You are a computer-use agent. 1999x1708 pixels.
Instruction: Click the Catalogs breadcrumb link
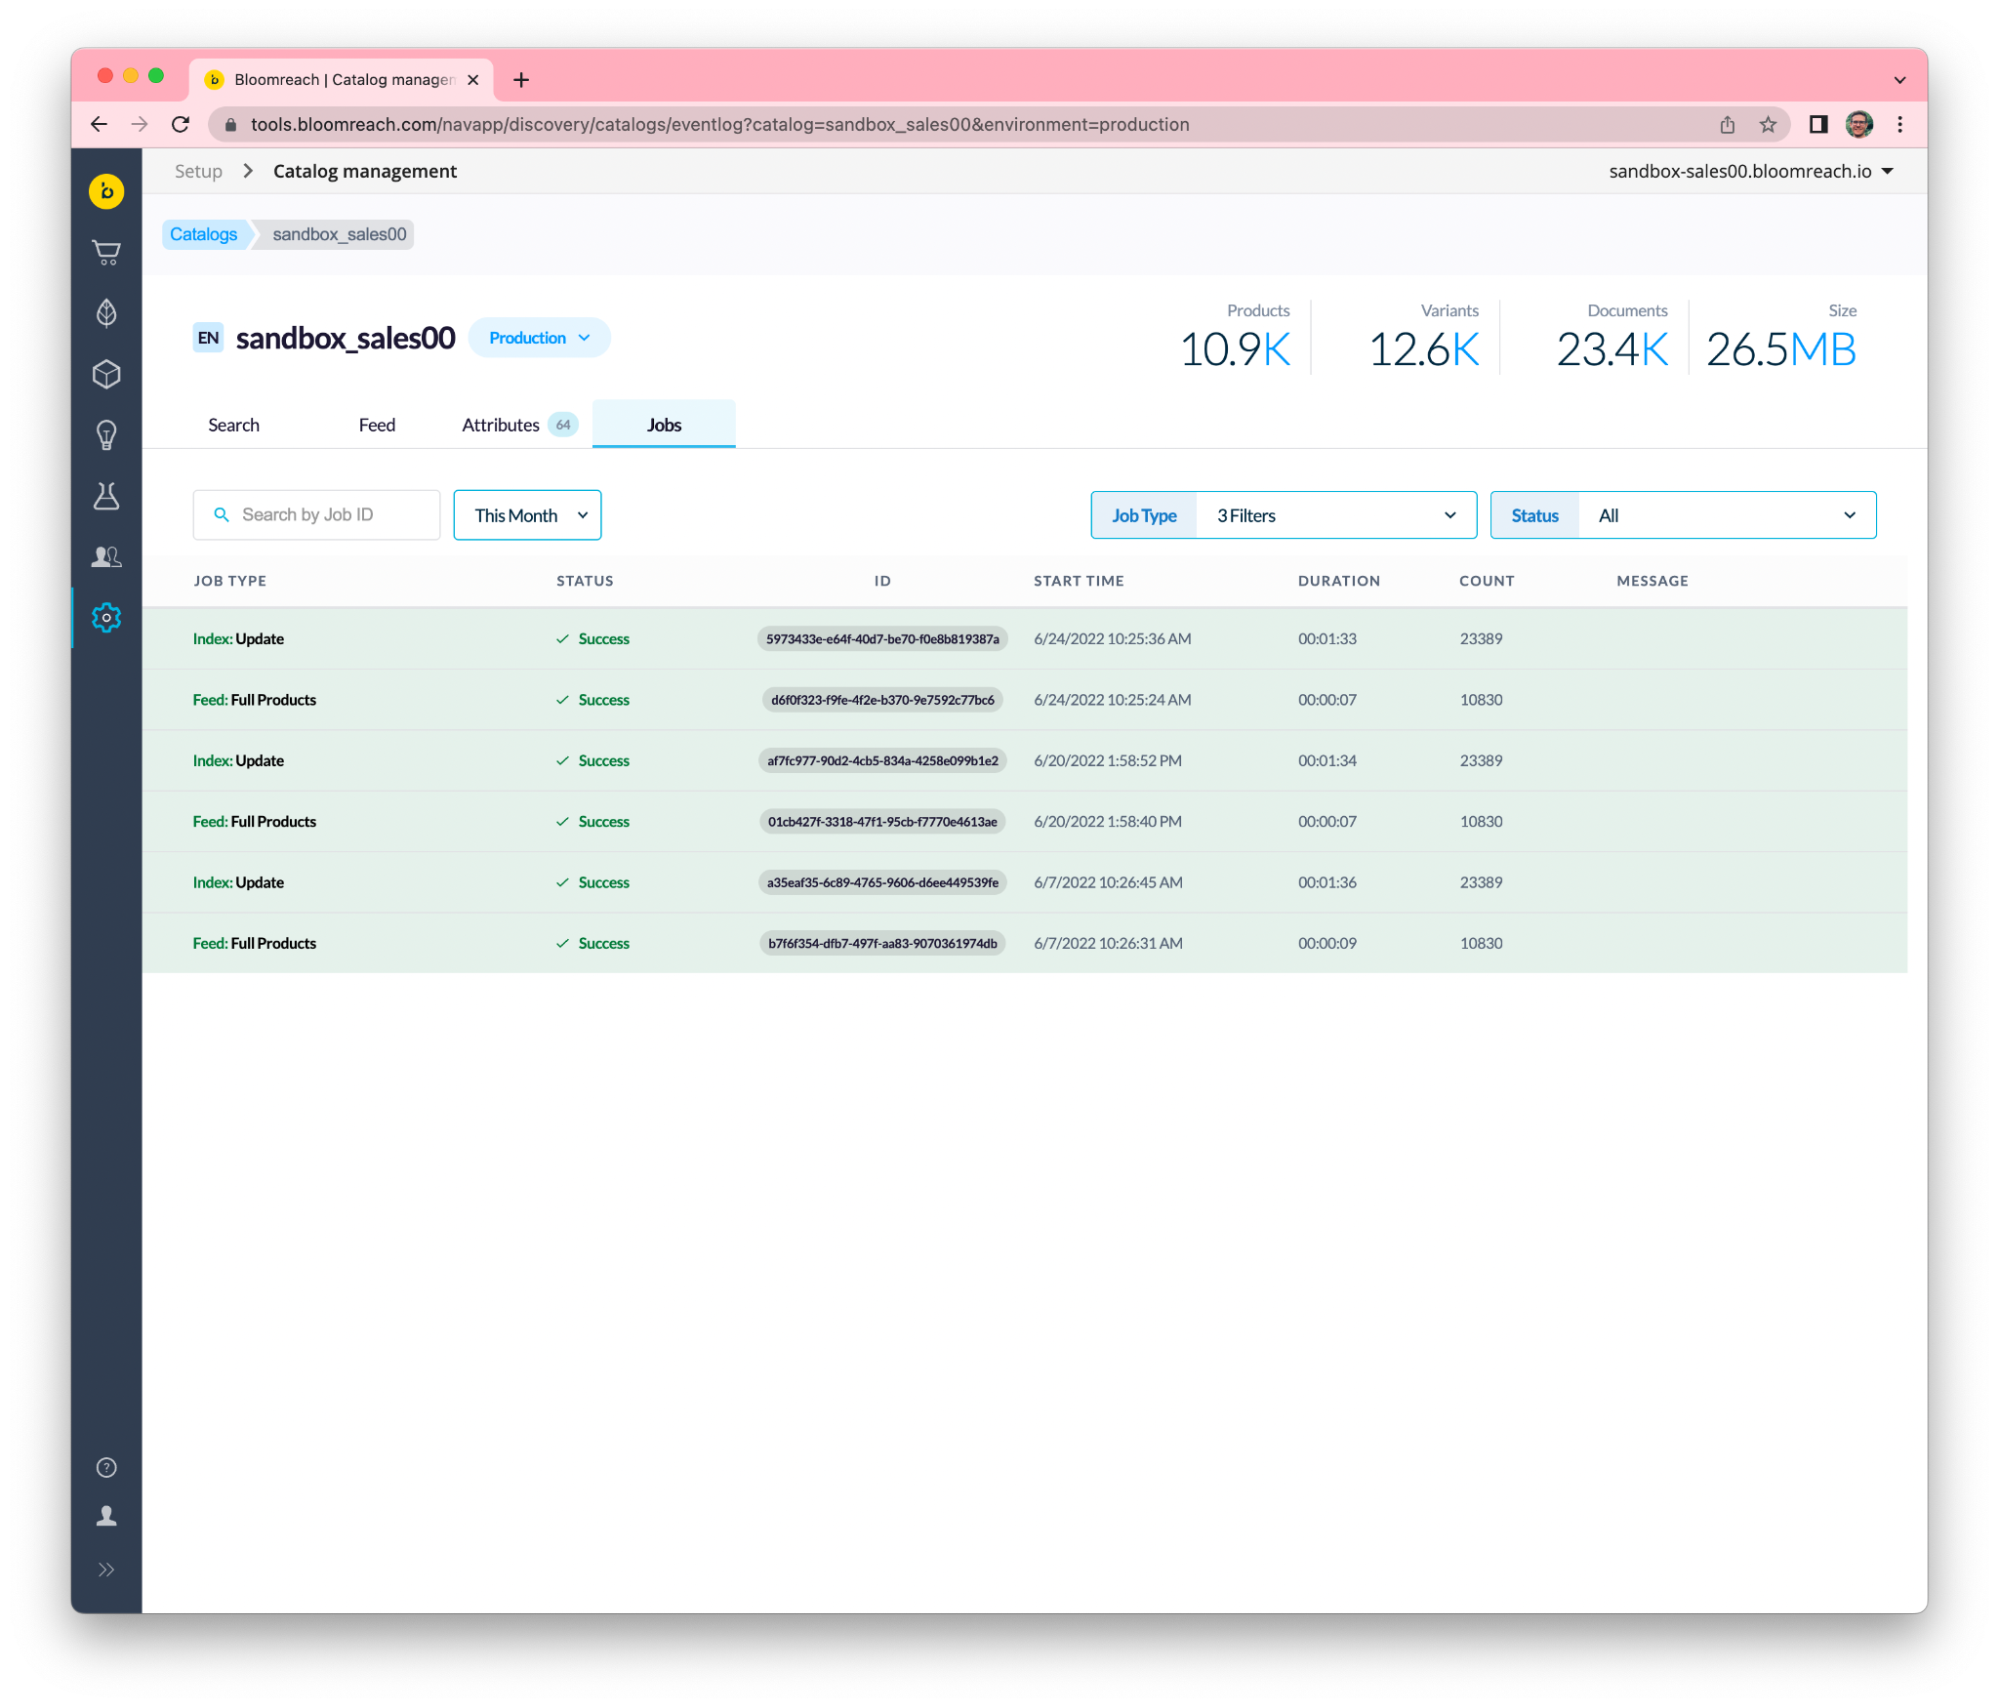click(203, 234)
